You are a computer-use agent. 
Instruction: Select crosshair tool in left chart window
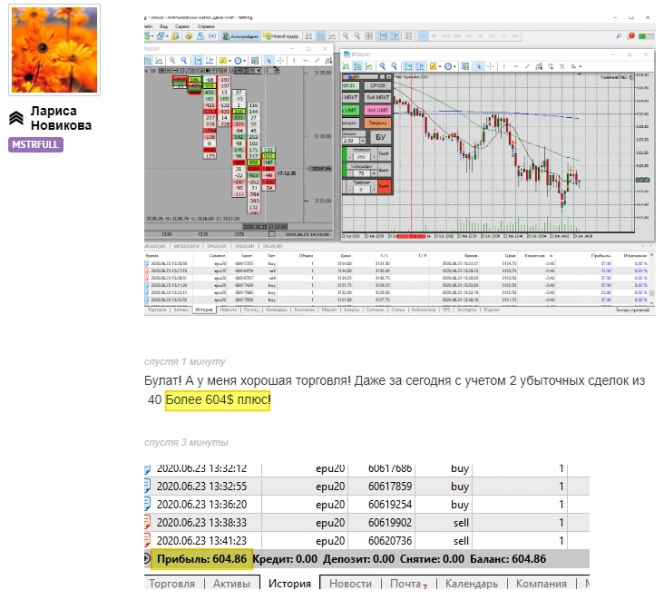[x=280, y=61]
